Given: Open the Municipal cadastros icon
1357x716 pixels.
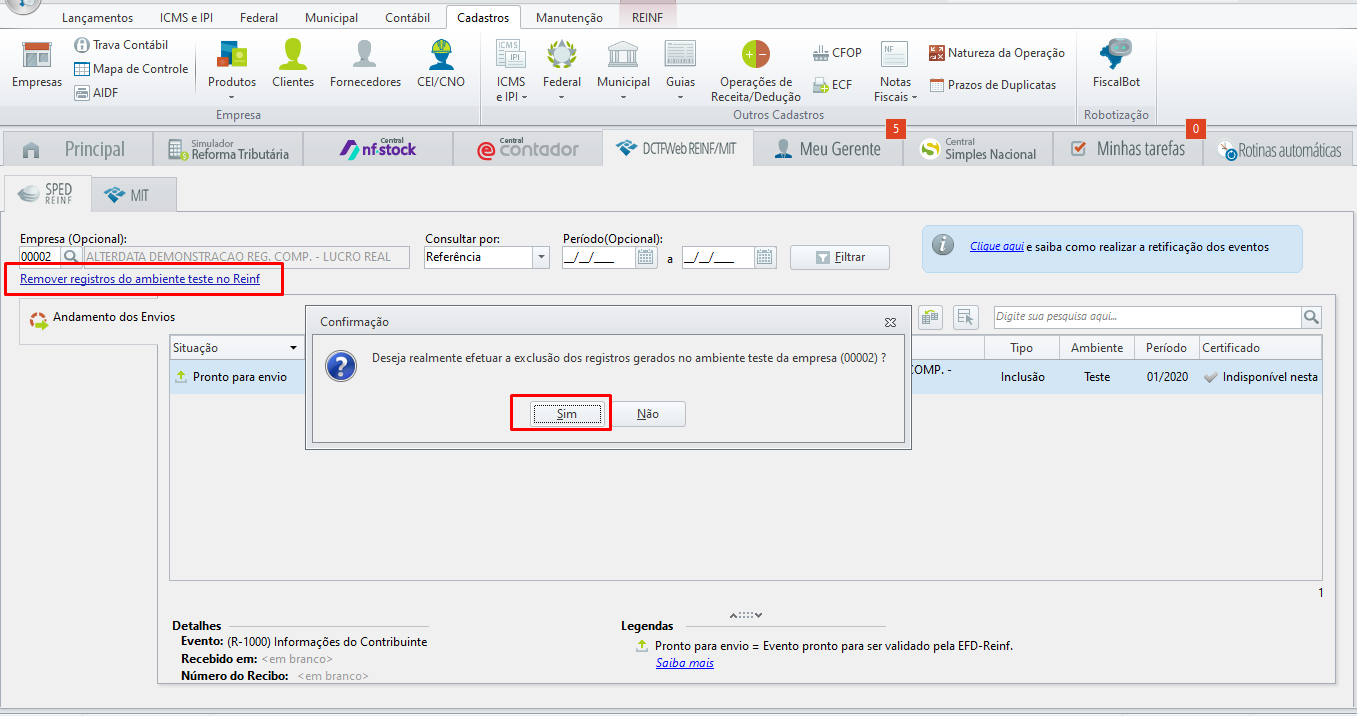Looking at the screenshot, I should (623, 68).
